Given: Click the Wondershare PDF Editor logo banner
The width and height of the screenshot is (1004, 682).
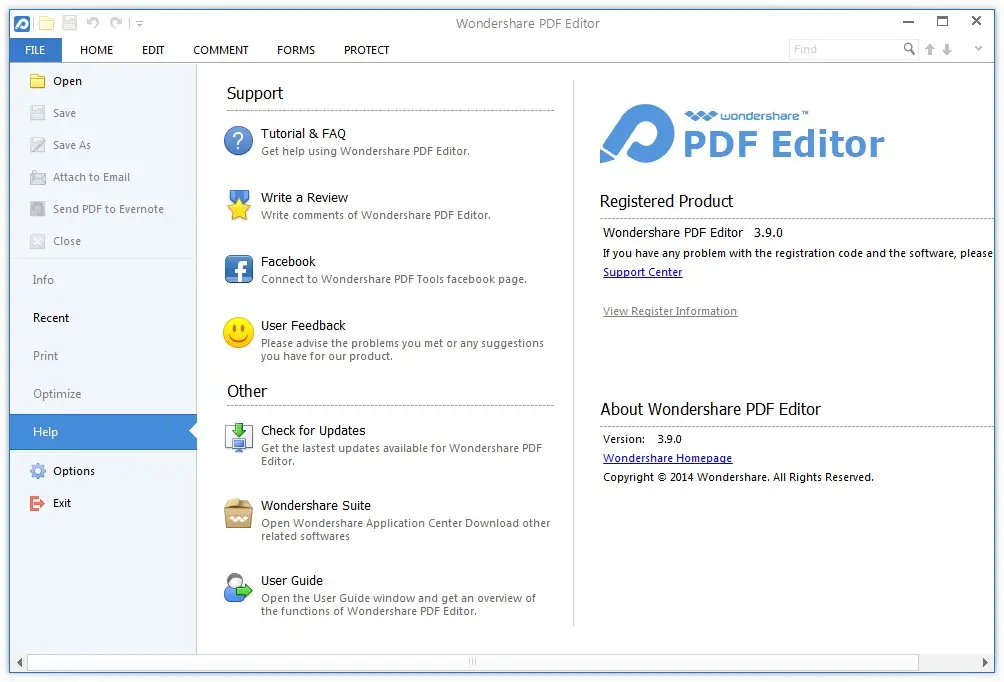Looking at the screenshot, I should 742,134.
